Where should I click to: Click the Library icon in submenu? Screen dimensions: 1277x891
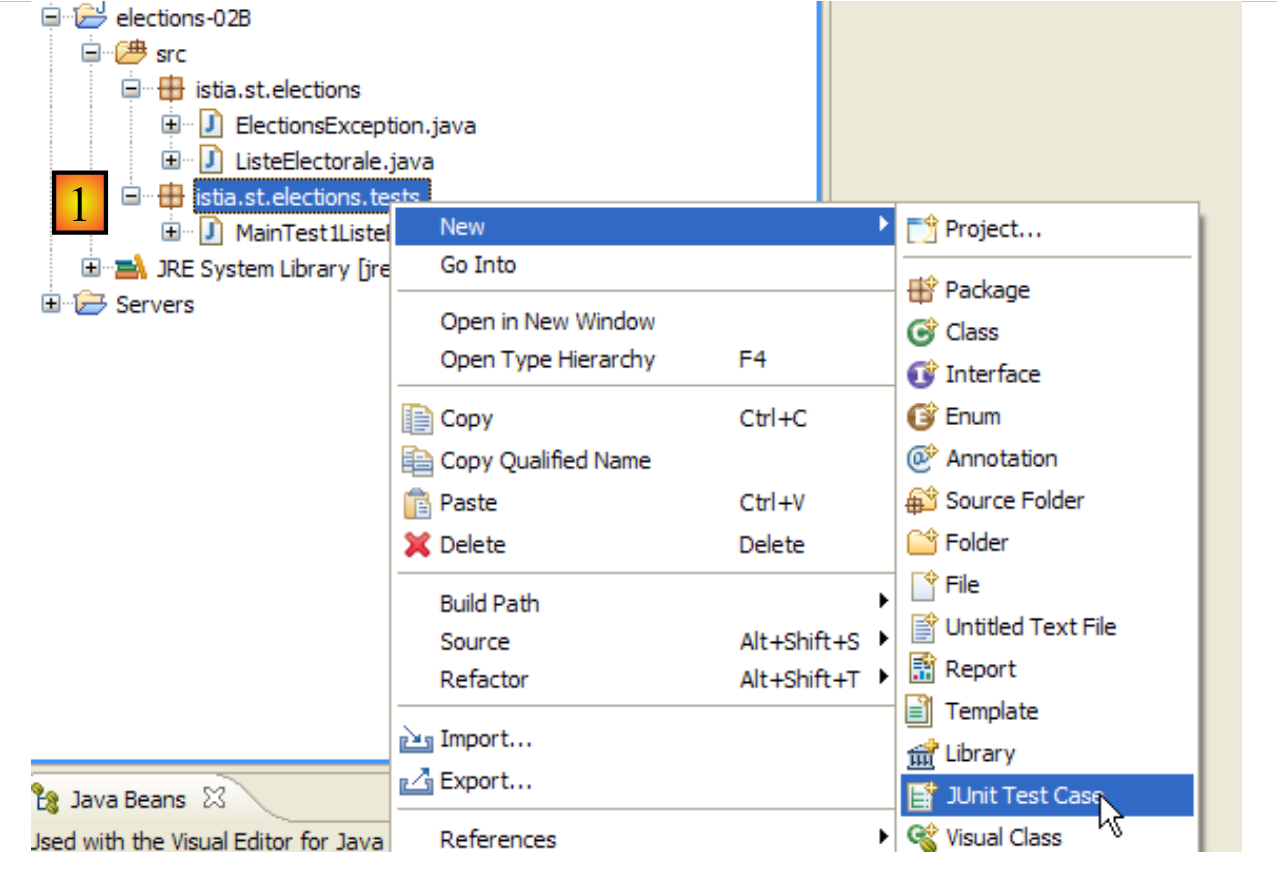920,755
